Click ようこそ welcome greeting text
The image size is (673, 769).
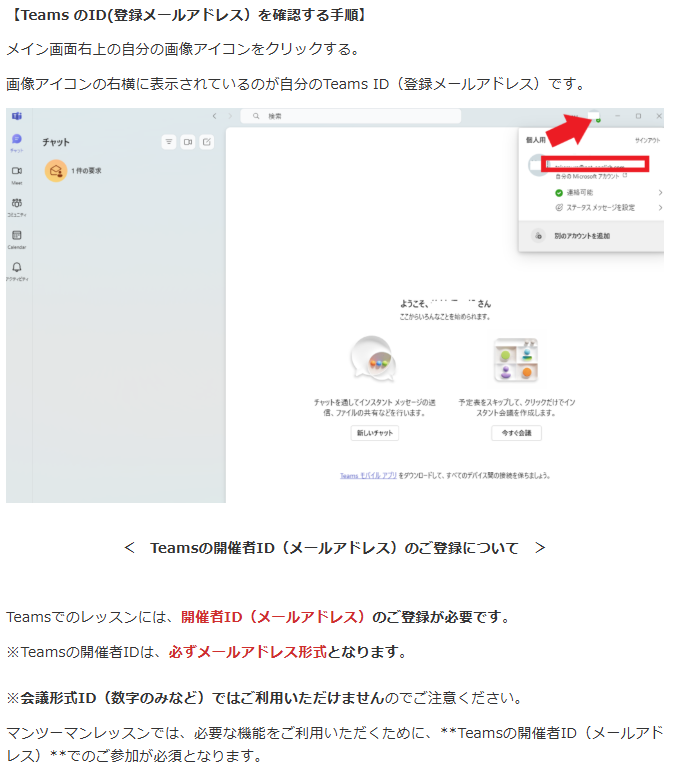click(x=445, y=304)
